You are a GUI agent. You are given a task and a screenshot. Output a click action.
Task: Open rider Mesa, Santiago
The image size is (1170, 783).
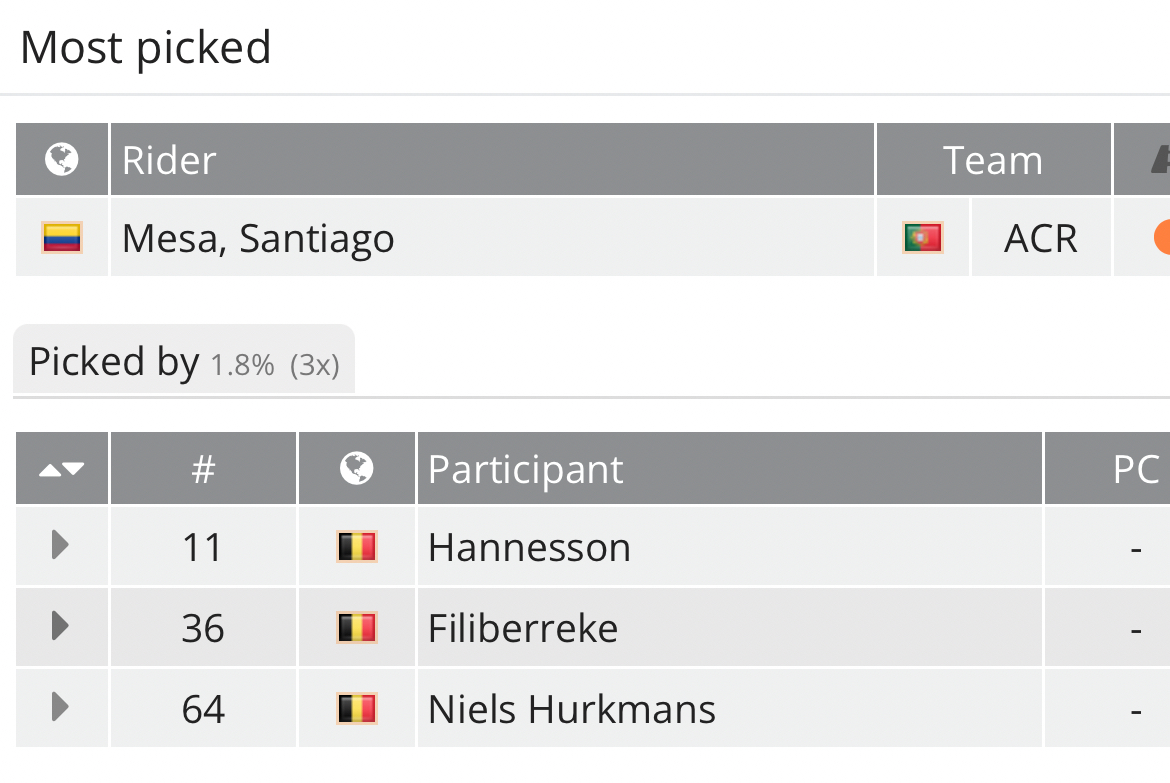(258, 239)
